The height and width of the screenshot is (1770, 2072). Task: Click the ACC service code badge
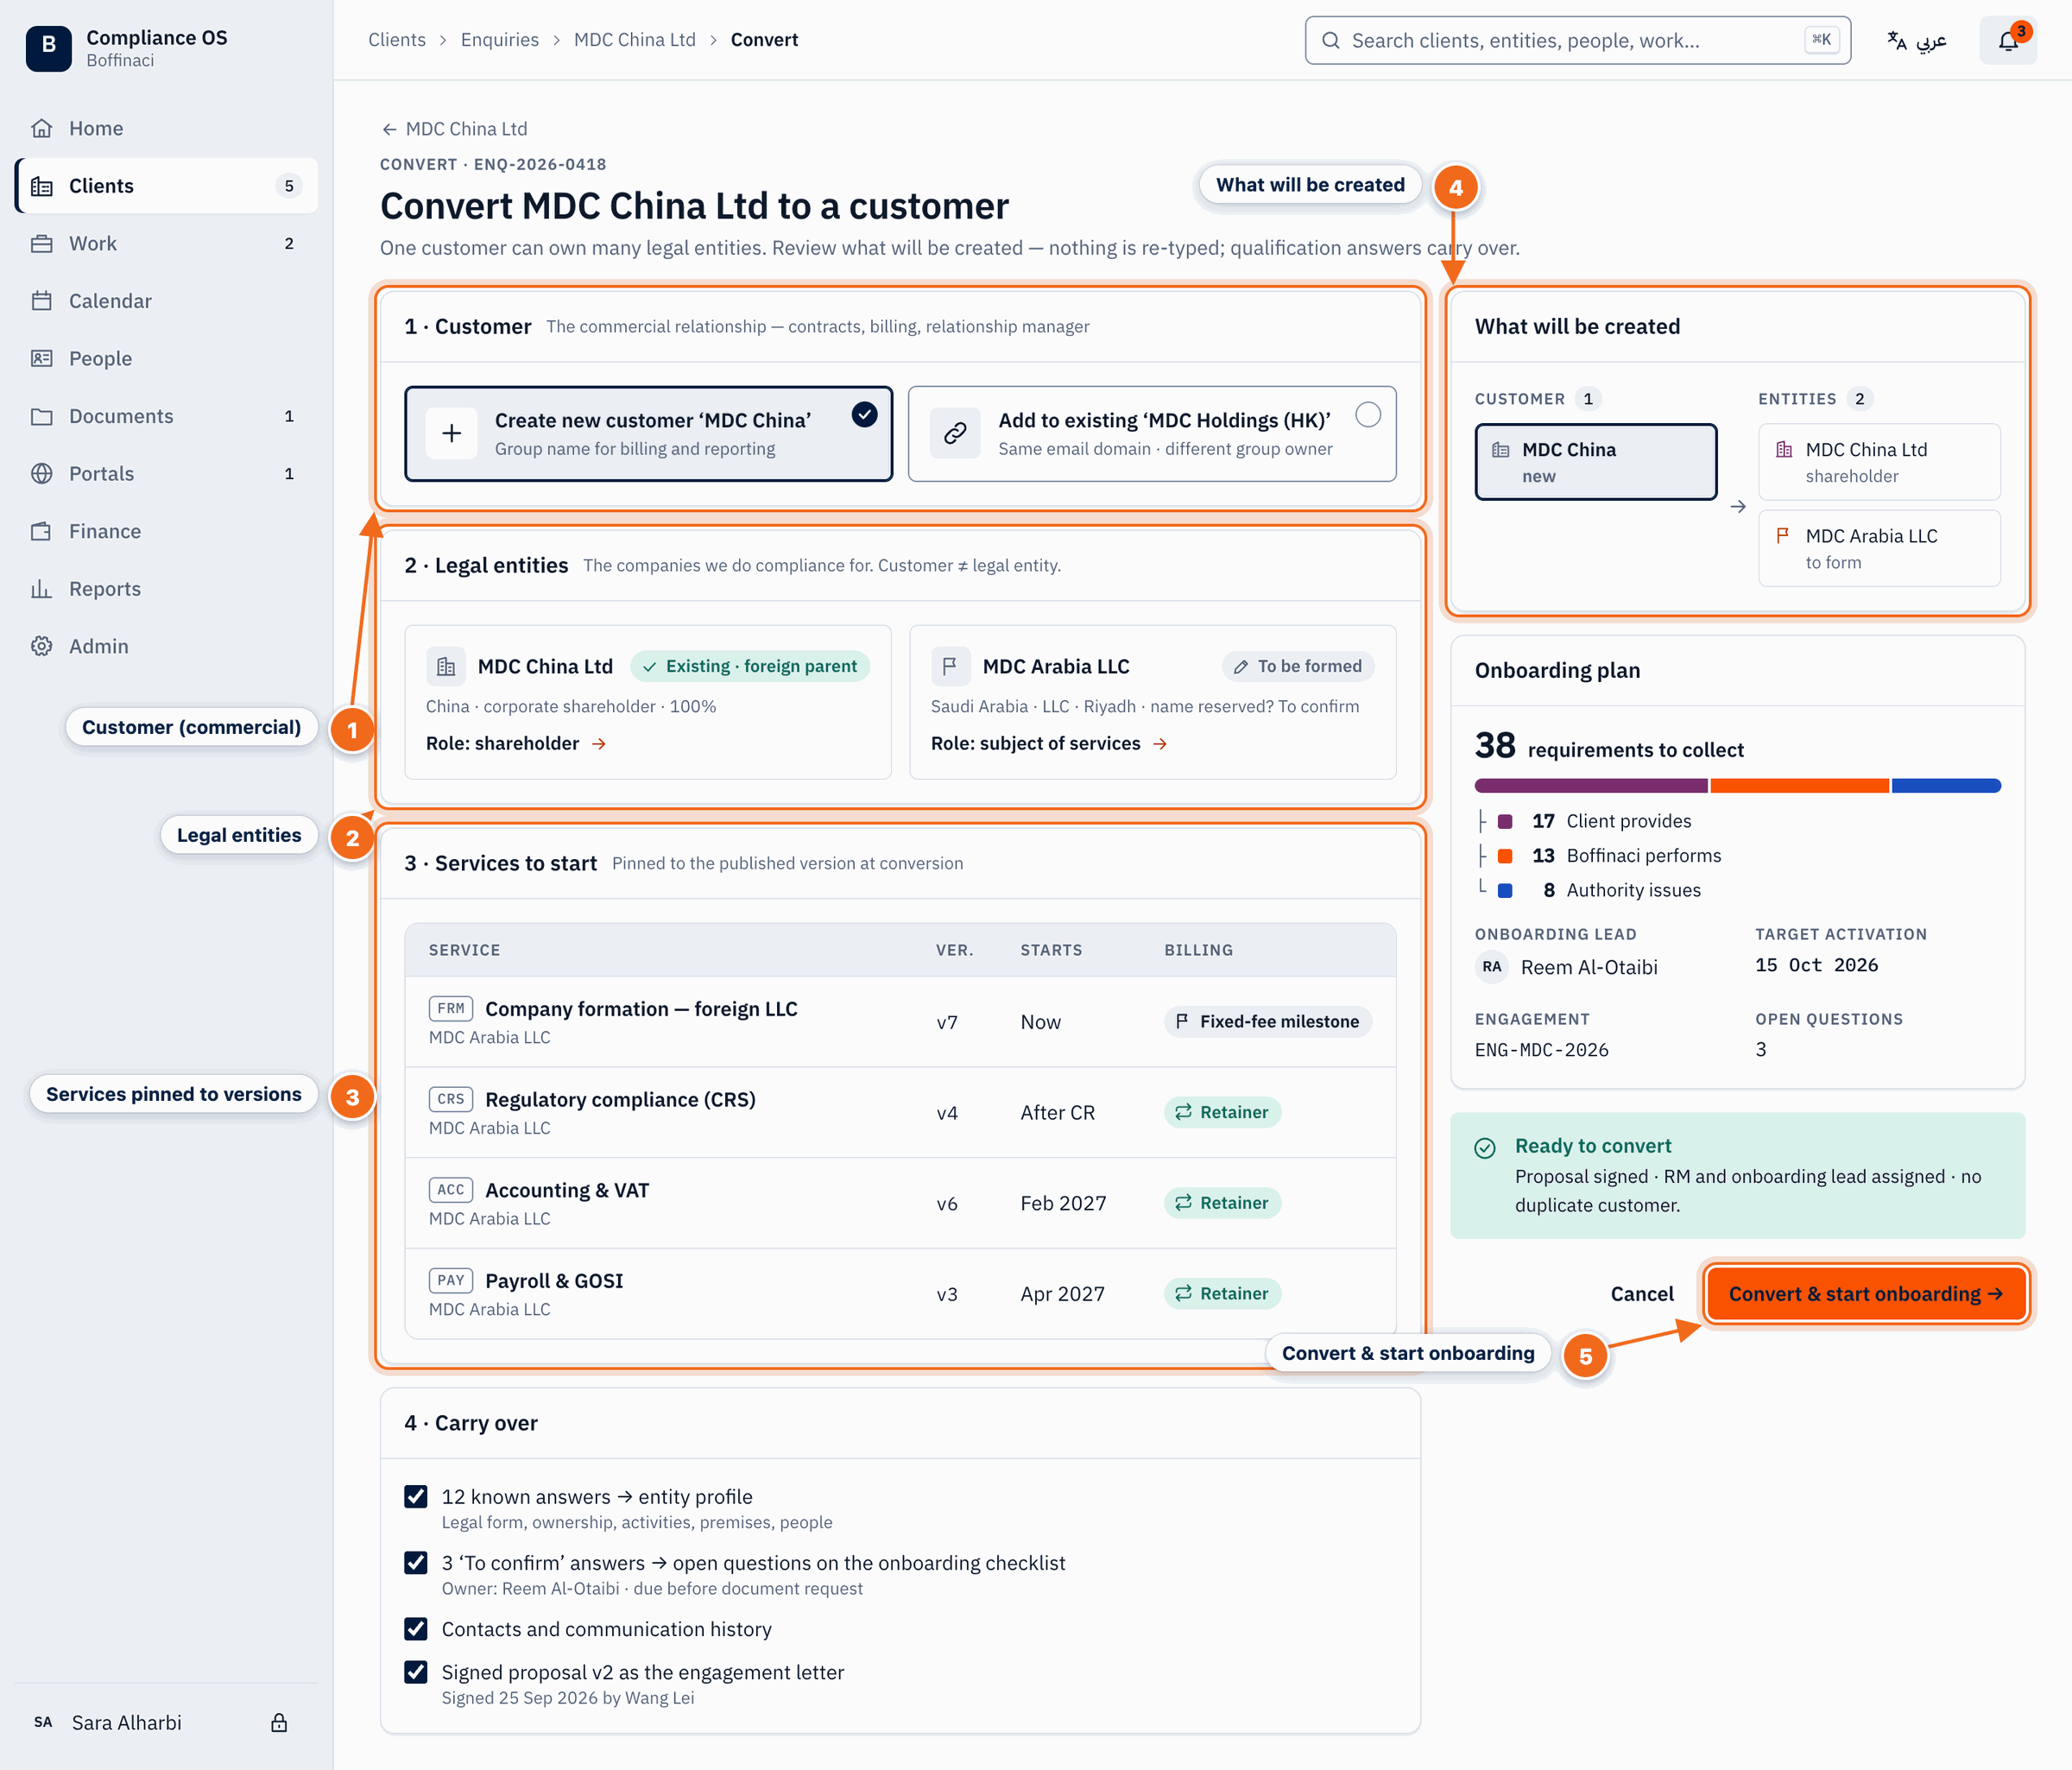[x=450, y=1189]
